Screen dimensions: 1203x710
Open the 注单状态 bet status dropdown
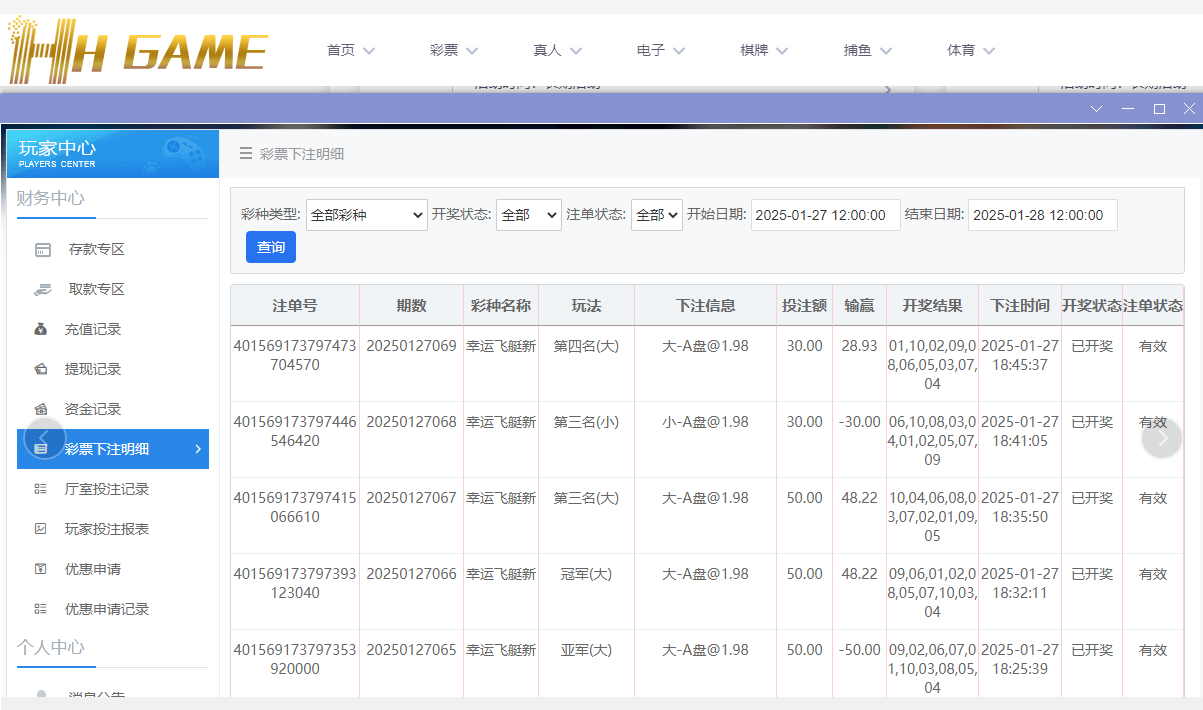[x=656, y=214]
